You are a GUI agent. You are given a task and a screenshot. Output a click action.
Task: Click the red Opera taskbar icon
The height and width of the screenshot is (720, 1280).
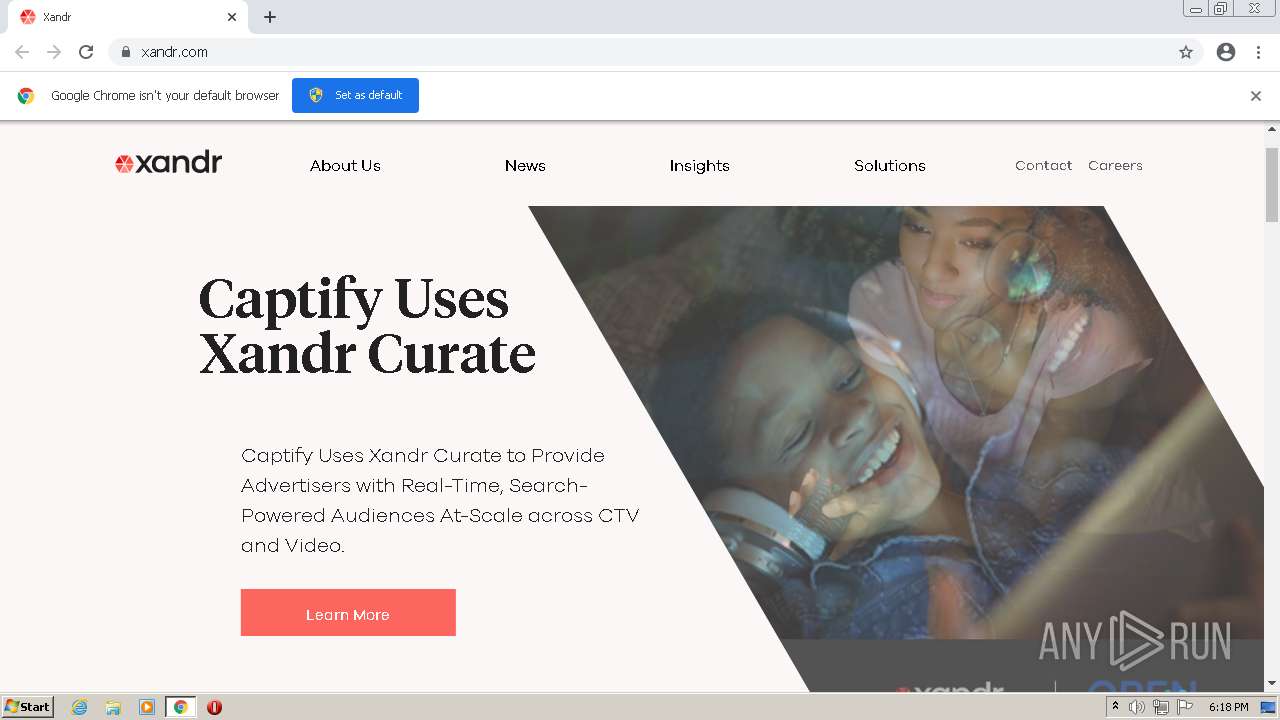coord(214,707)
